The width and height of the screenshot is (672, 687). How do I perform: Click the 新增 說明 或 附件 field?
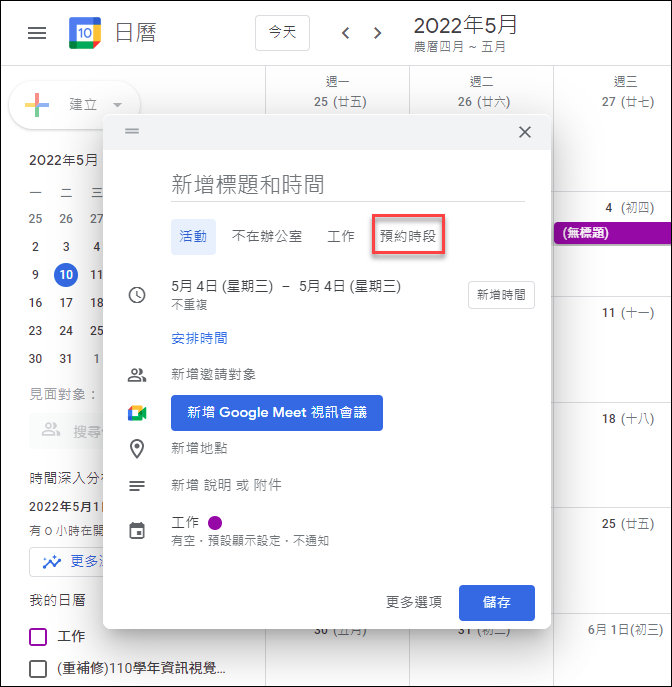(x=226, y=485)
